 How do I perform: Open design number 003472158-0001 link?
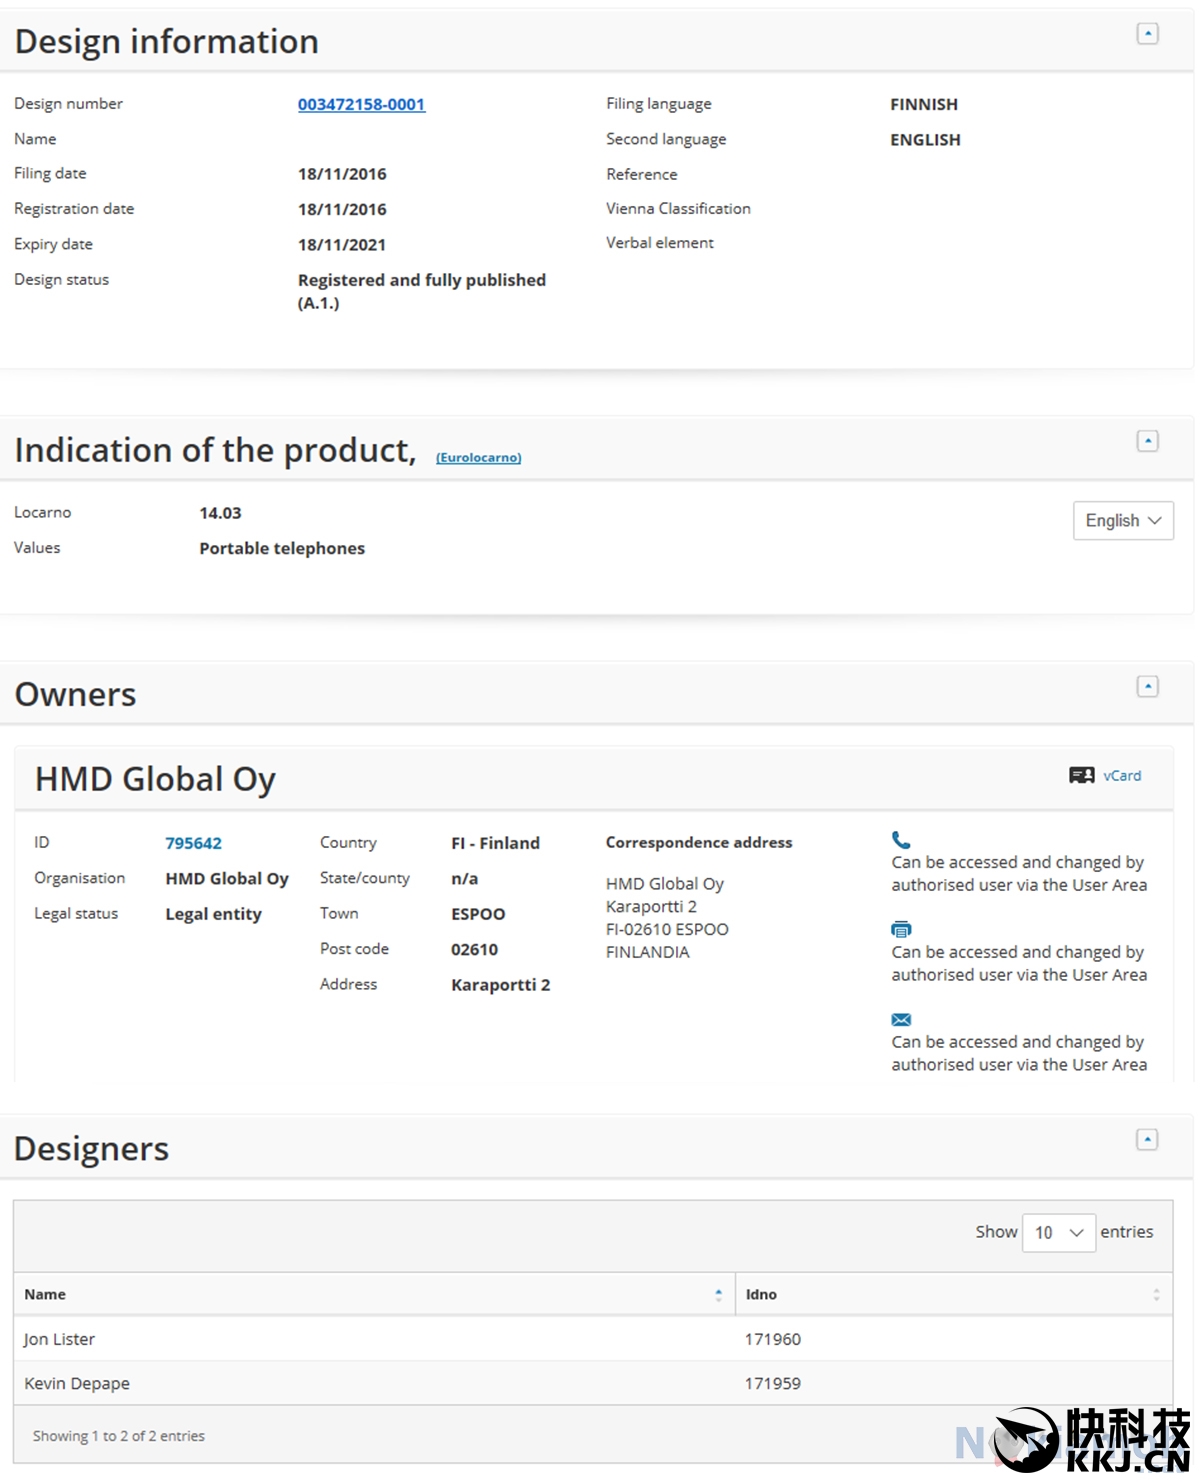pos(361,104)
